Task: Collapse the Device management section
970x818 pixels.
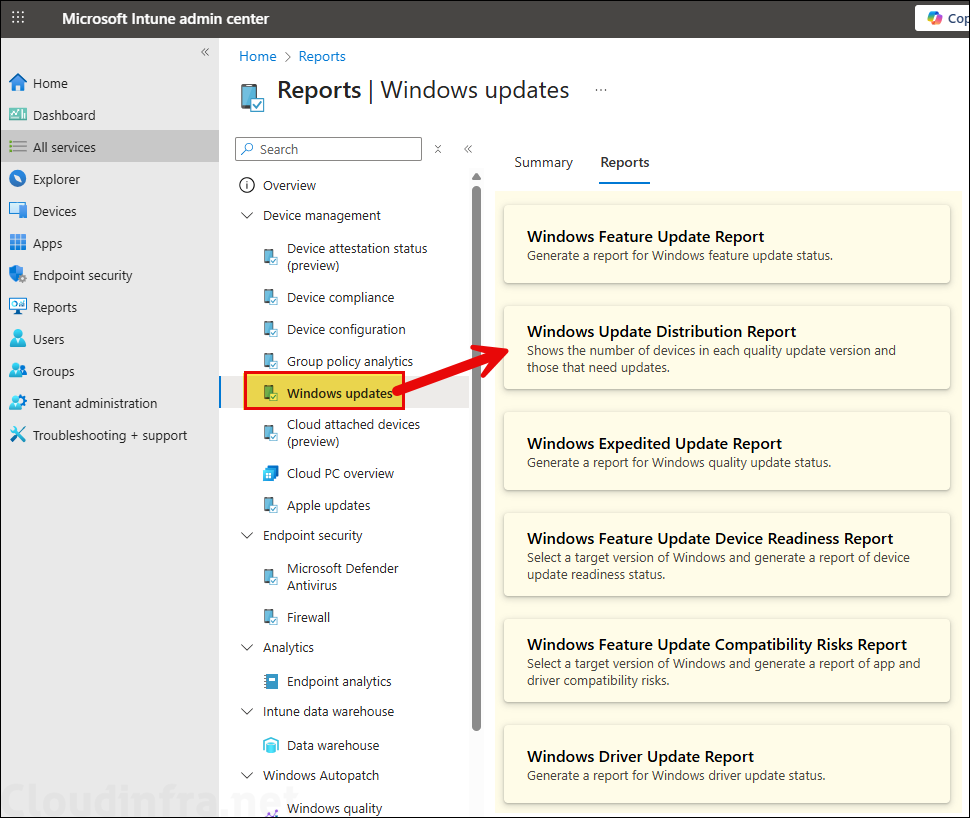Action: click(x=247, y=215)
